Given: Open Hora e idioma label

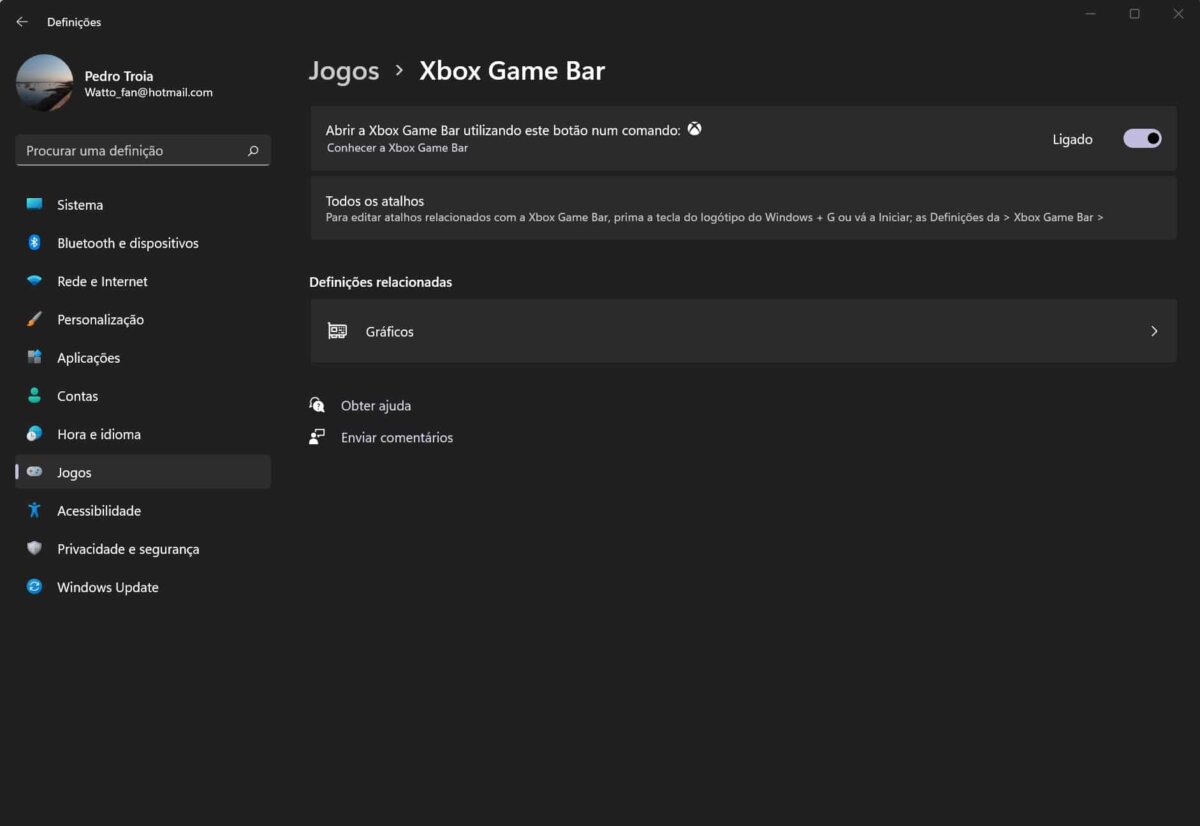Looking at the screenshot, I should click(x=99, y=434).
